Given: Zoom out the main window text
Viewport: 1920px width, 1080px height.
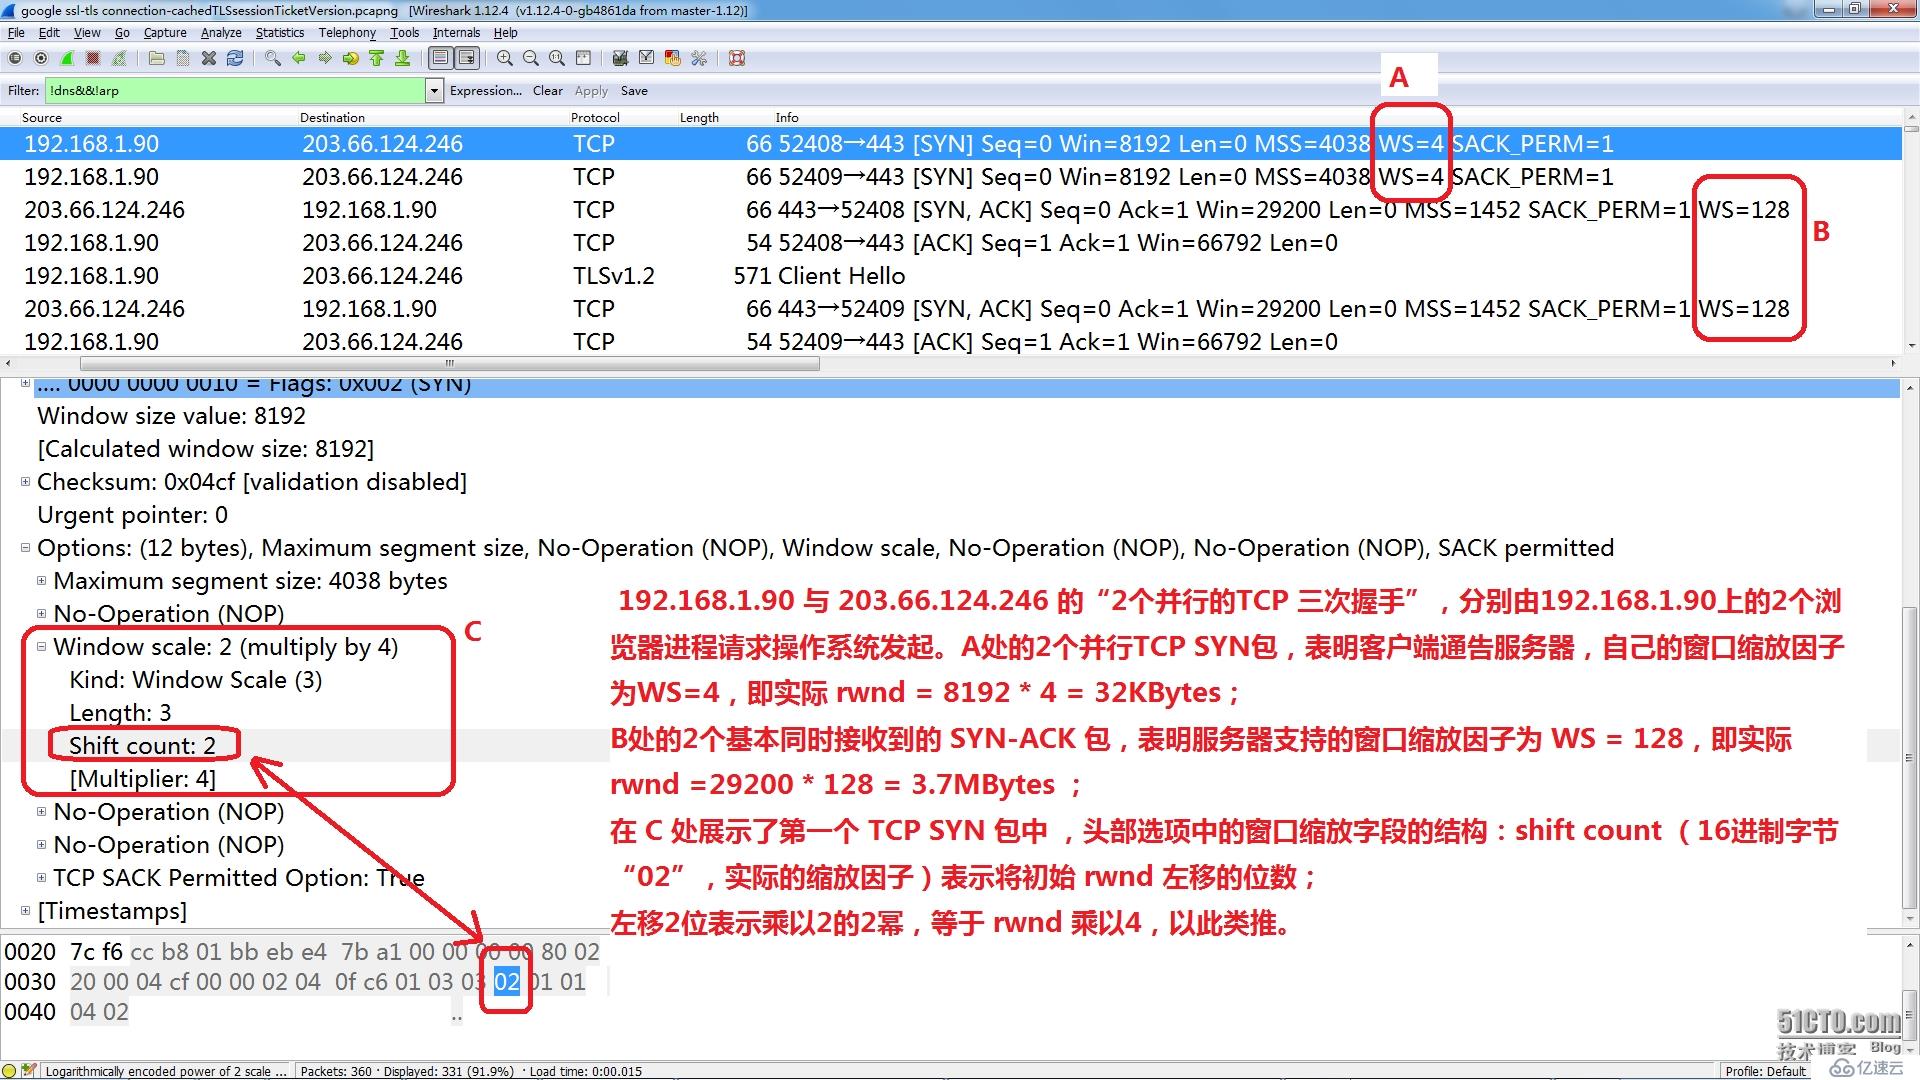Looking at the screenshot, I should pyautogui.click(x=531, y=58).
